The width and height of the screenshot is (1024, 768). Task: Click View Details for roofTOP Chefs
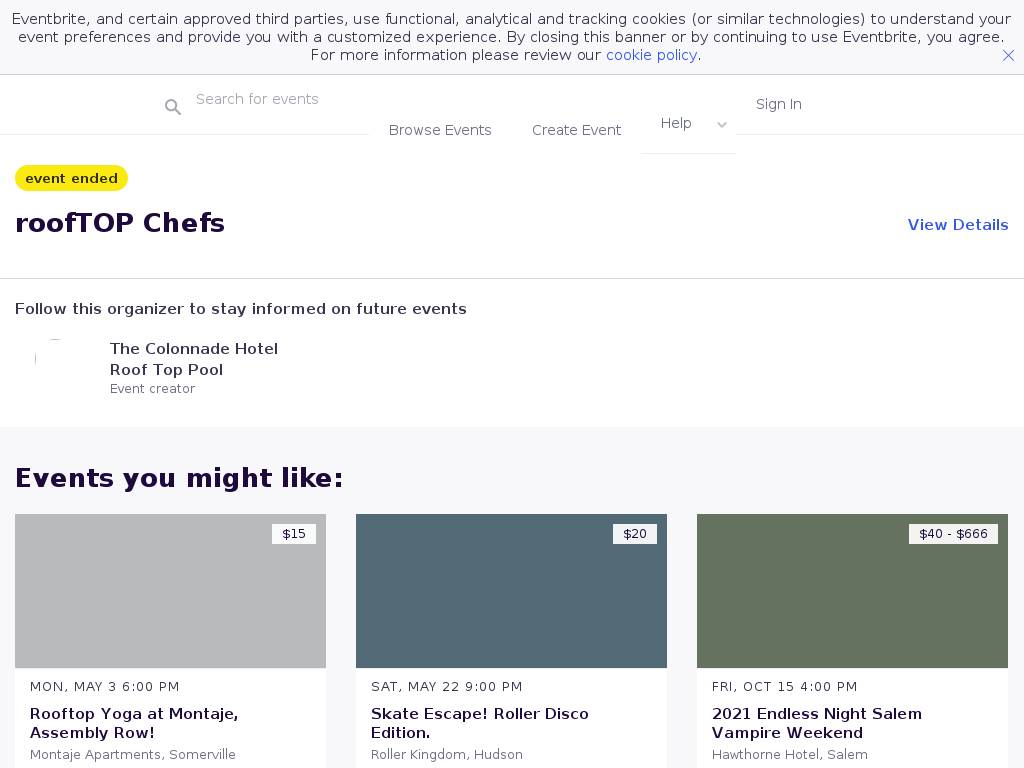point(957,225)
